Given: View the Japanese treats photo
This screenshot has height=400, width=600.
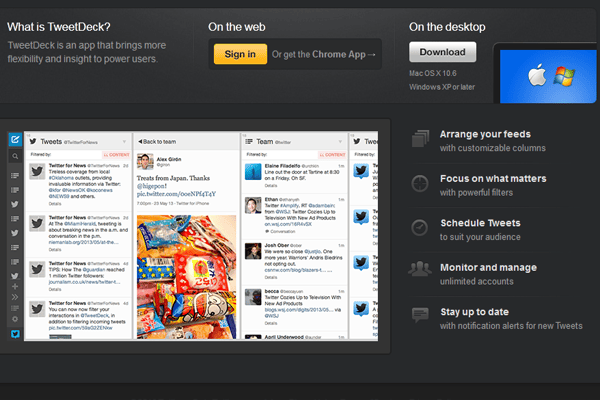Looking at the screenshot, I should coord(186,277).
